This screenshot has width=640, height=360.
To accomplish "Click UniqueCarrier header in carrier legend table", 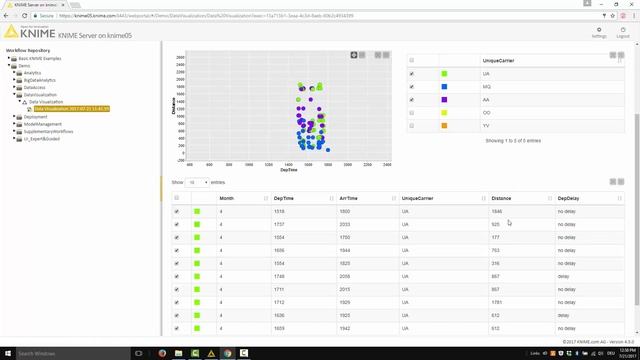I will tap(498, 61).
